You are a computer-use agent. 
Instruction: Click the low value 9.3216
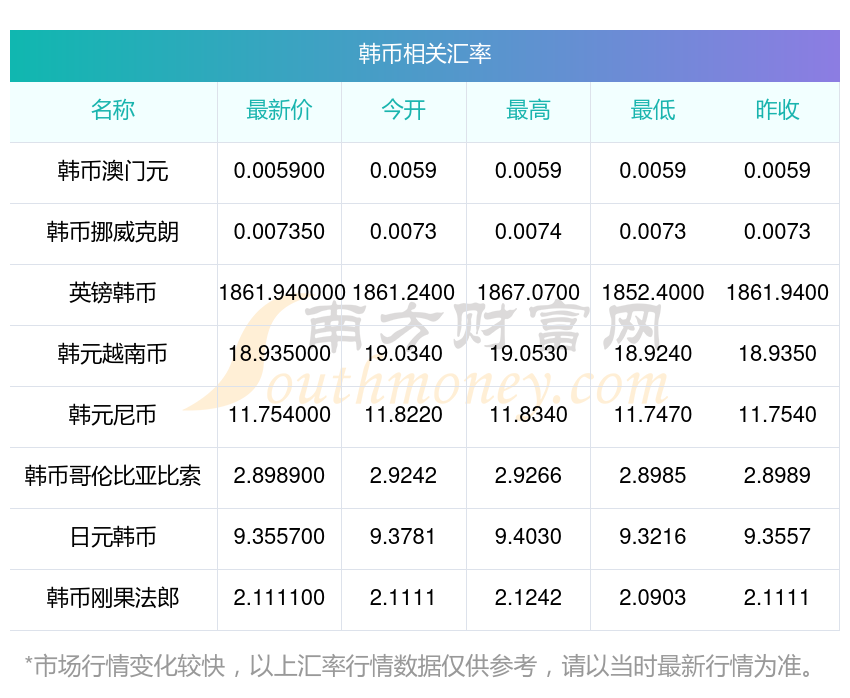coord(653,537)
